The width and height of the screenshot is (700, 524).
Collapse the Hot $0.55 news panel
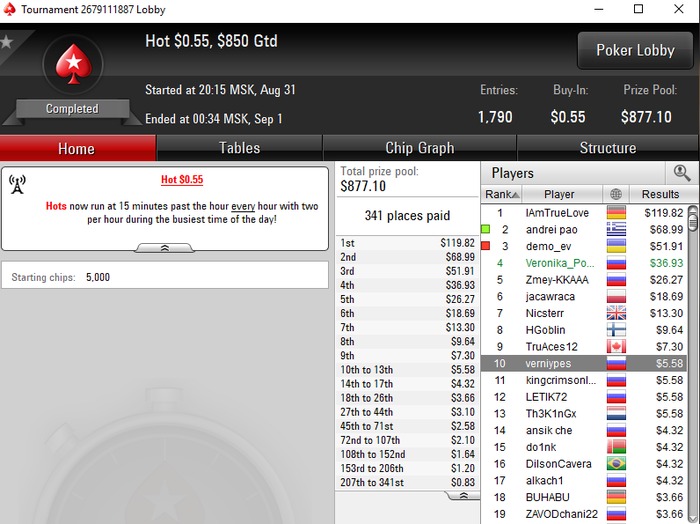(165, 248)
